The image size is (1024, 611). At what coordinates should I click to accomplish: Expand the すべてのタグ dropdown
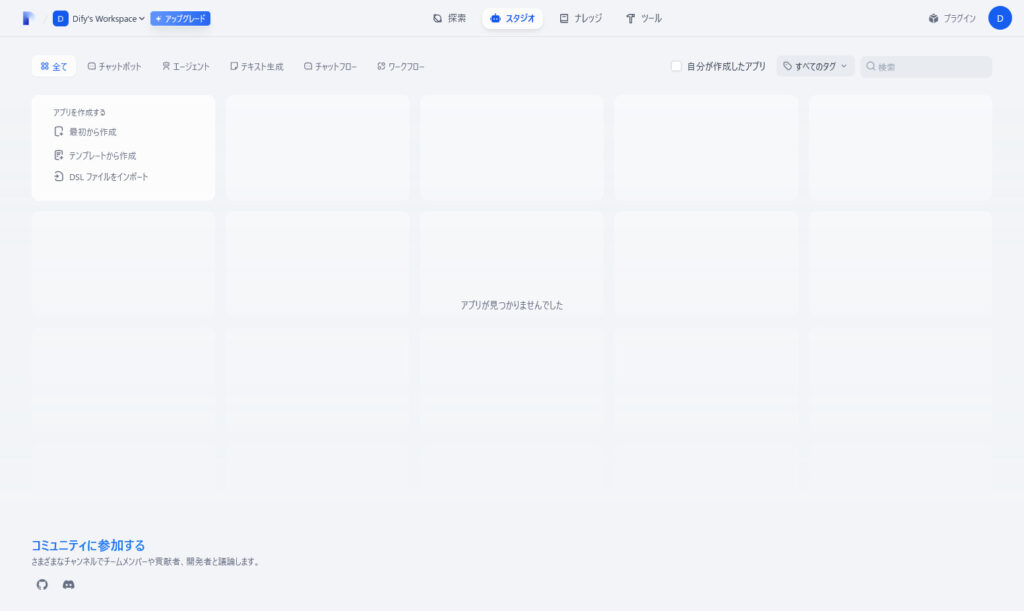click(815, 66)
